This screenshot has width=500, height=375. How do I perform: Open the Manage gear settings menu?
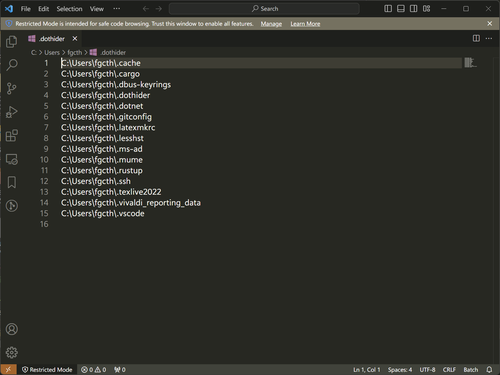[12, 352]
